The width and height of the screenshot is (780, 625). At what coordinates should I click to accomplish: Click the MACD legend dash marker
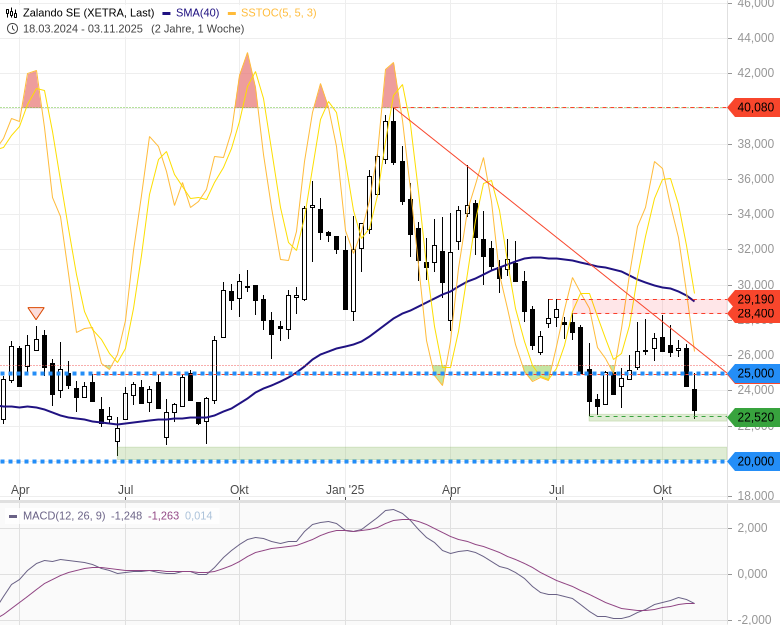12,516
